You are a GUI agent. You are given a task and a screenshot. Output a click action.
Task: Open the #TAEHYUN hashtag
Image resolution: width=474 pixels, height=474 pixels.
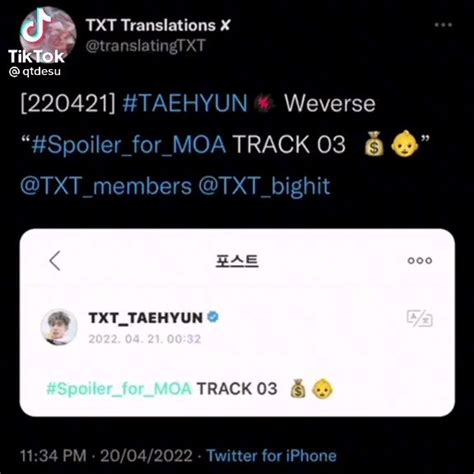[185, 103]
